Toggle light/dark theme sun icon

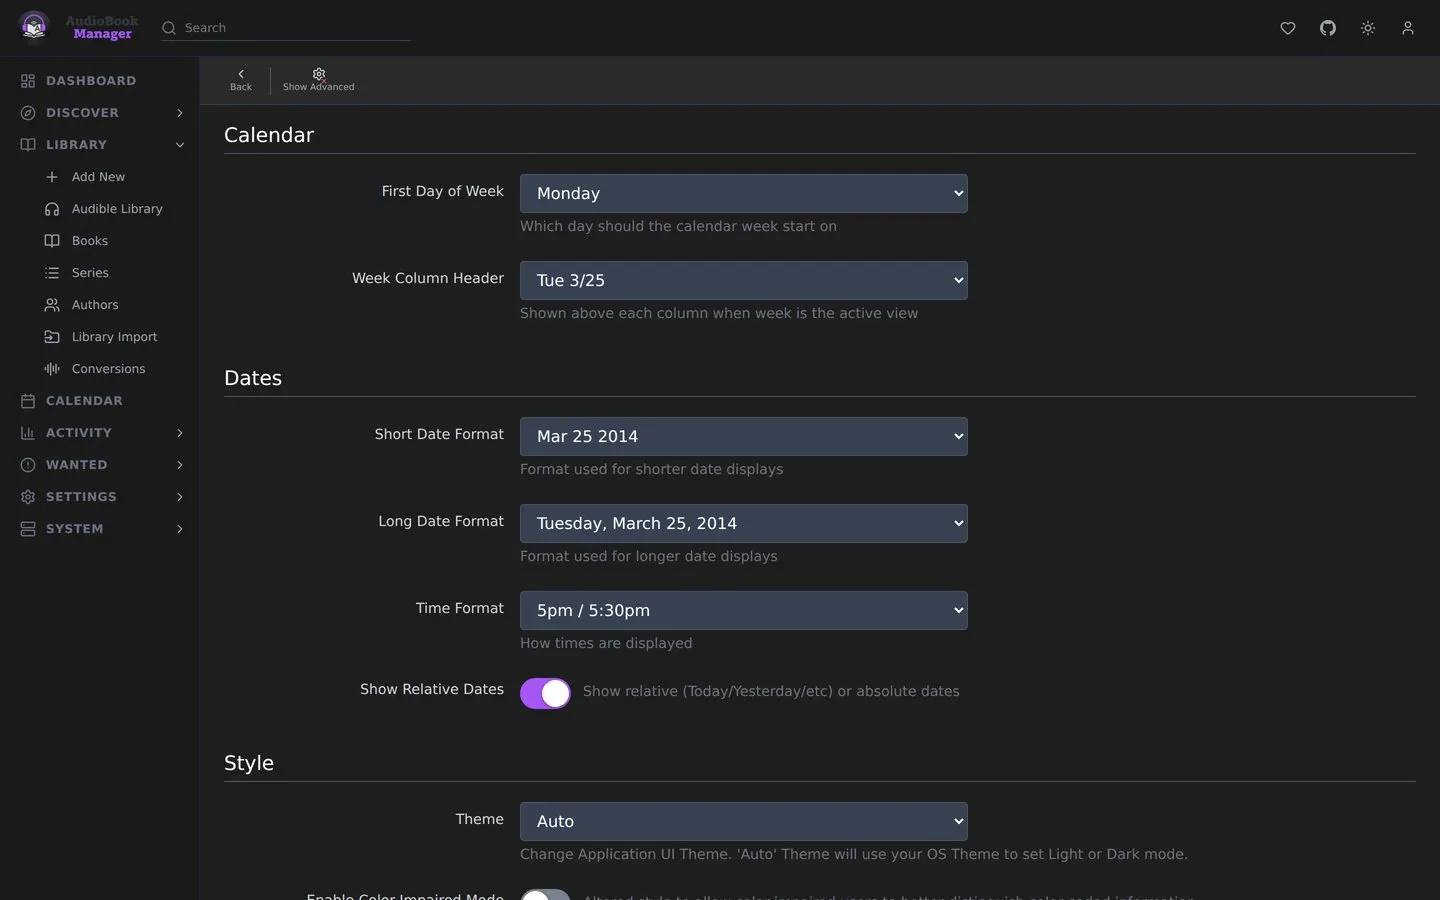click(1368, 28)
